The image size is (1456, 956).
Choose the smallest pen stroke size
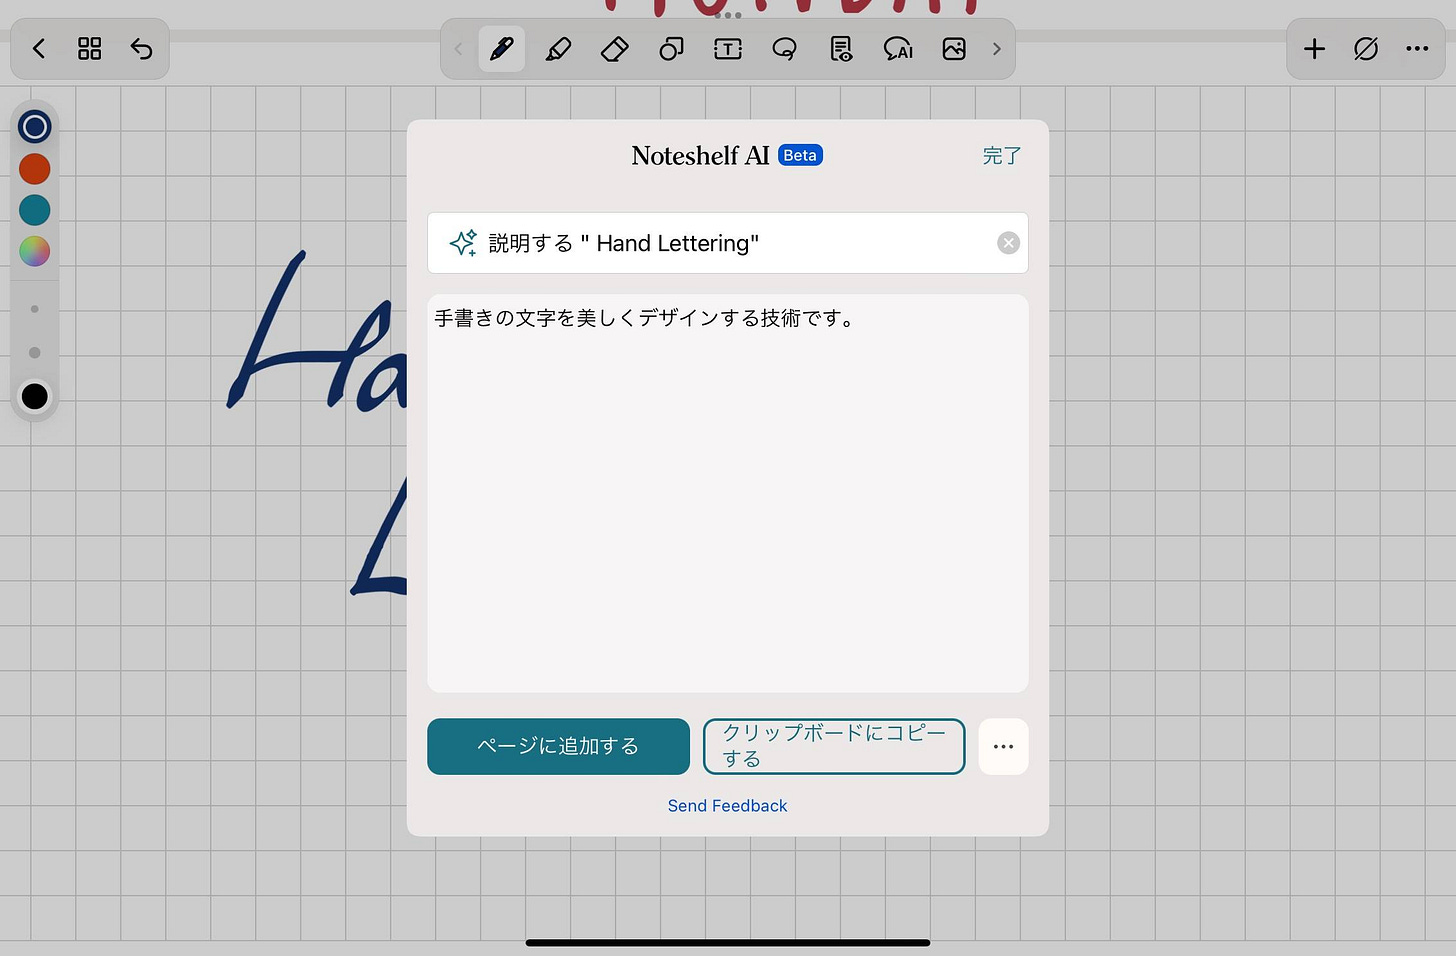coord(35,309)
